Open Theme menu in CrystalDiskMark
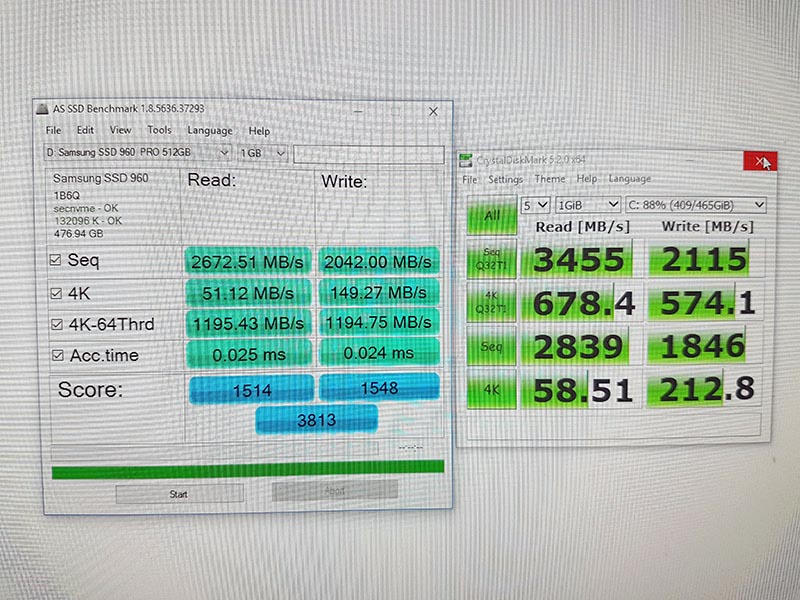 click(550, 179)
